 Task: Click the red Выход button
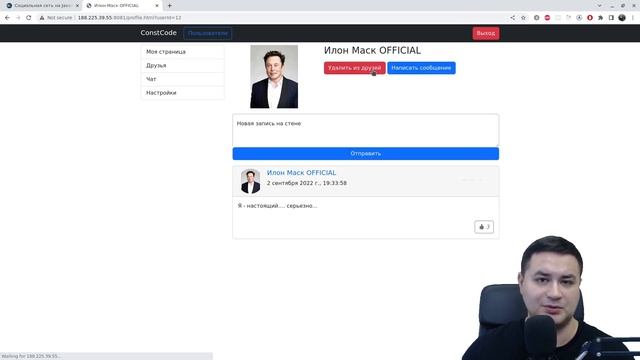pos(486,33)
